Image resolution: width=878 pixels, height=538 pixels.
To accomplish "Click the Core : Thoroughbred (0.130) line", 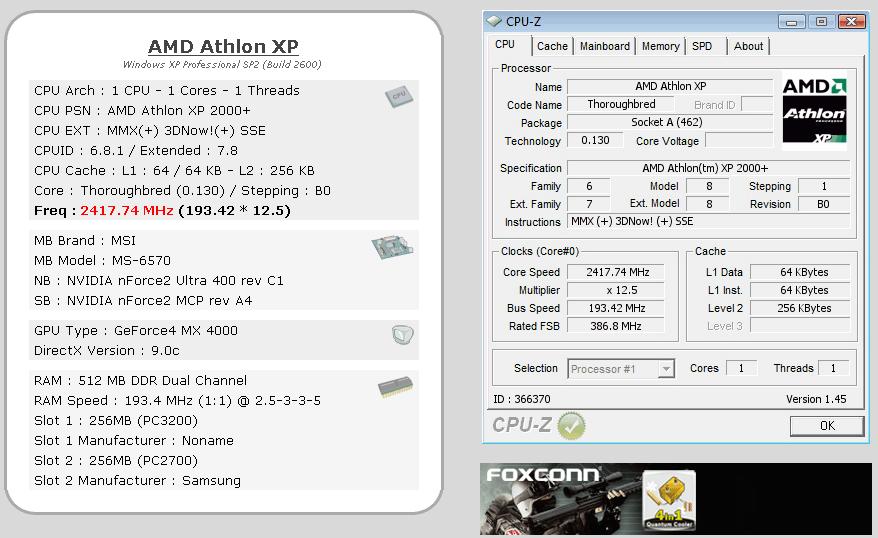I will (182, 191).
